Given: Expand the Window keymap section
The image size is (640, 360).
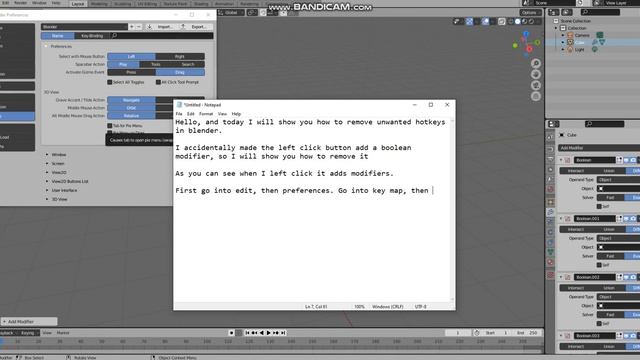Looking at the screenshot, I should [47, 155].
